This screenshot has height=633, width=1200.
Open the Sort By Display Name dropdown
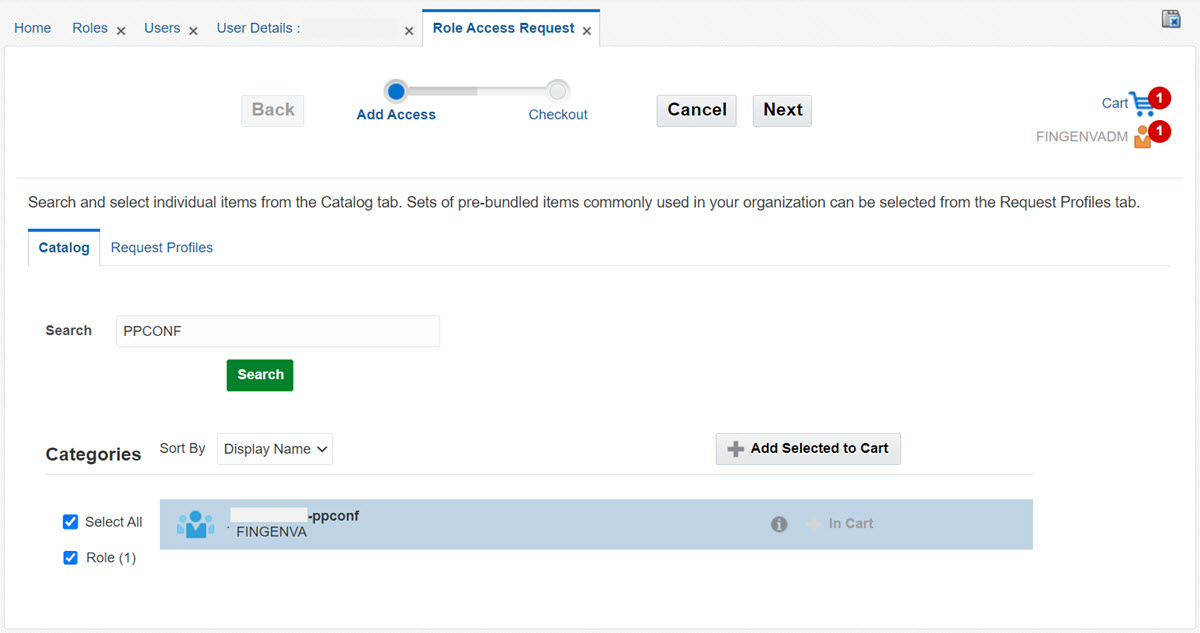(275, 449)
